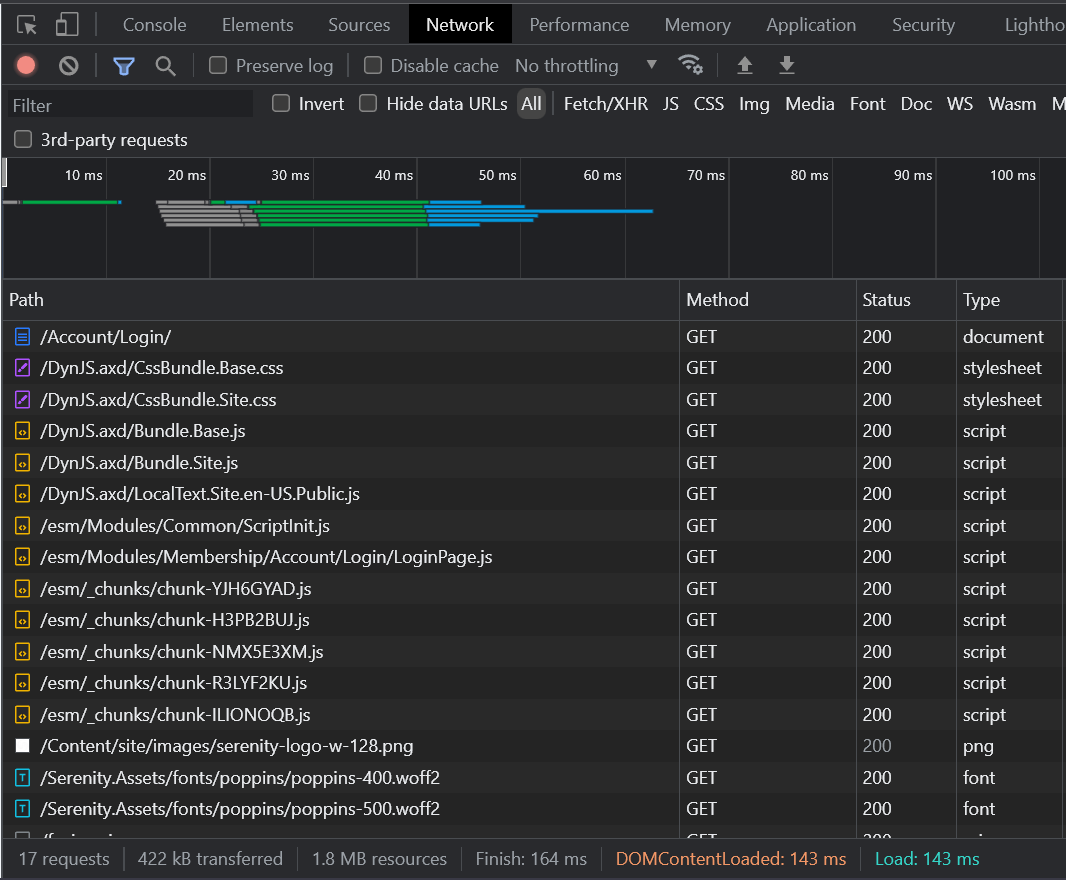Click the import HAR upload arrow
Screen dimensions: 1066x880
point(744,66)
